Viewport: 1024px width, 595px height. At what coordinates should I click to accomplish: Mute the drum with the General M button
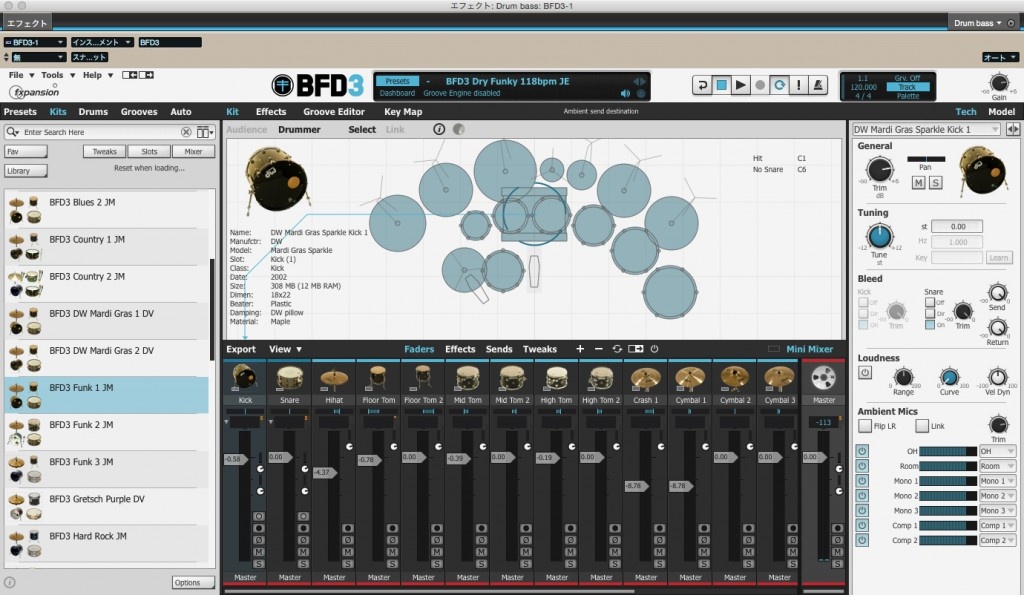tap(918, 183)
